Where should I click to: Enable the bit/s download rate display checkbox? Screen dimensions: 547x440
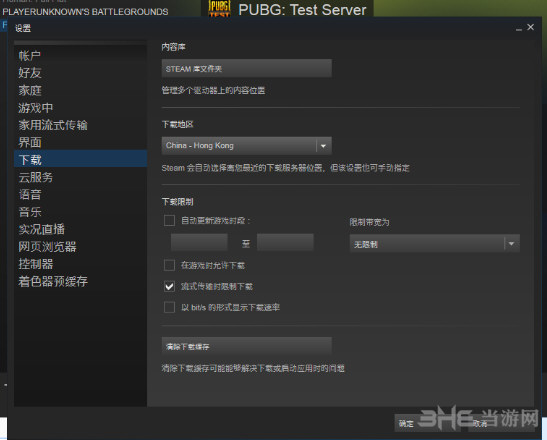pos(169,307)
